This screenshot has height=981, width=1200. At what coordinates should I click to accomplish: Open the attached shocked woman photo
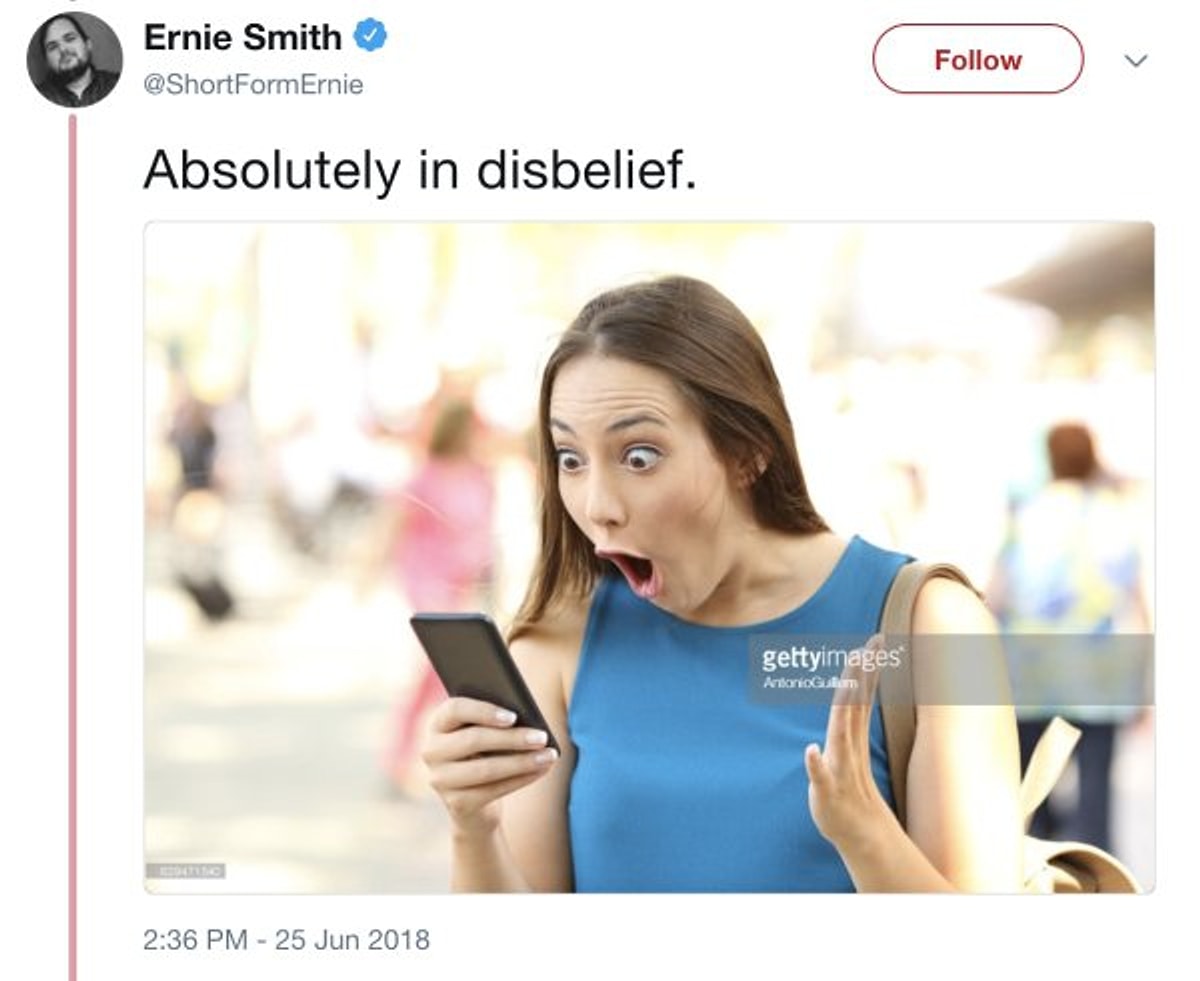[649, 557]
